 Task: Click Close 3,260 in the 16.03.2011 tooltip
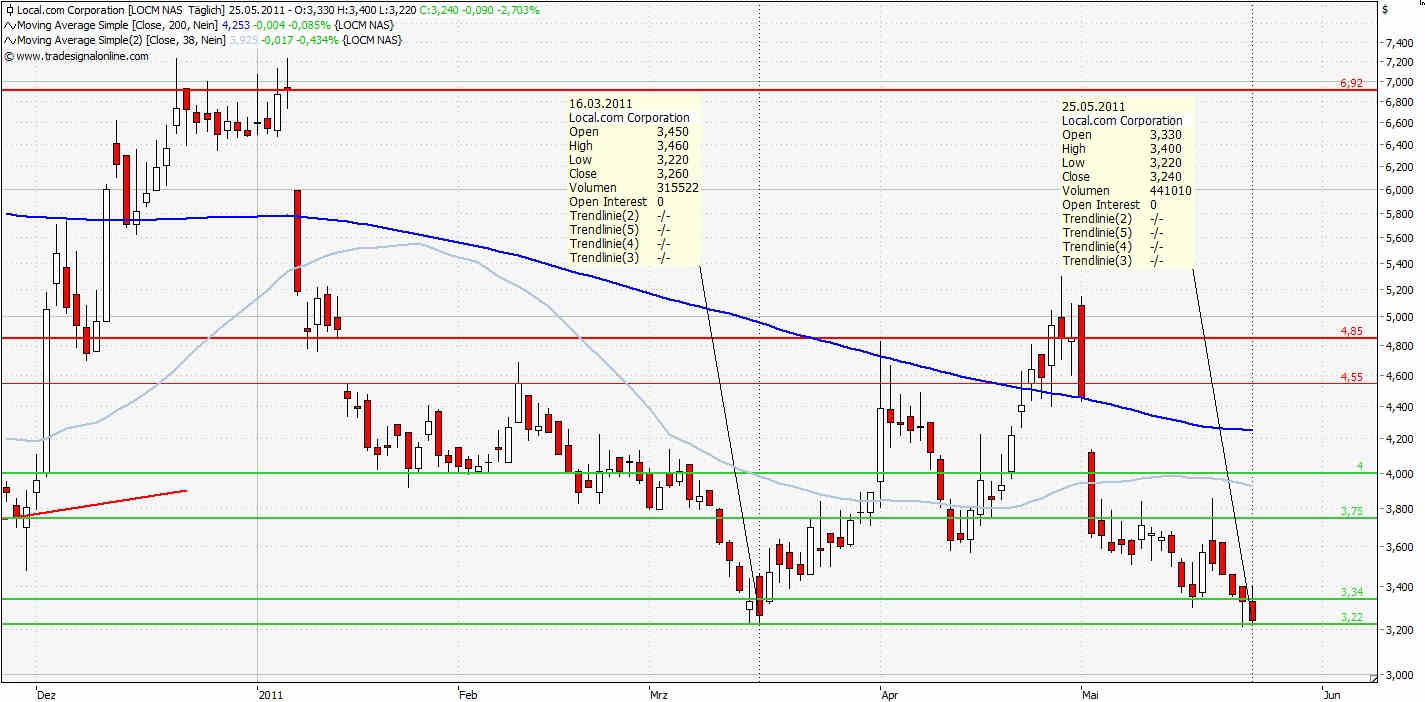click(x=629, y=173)
